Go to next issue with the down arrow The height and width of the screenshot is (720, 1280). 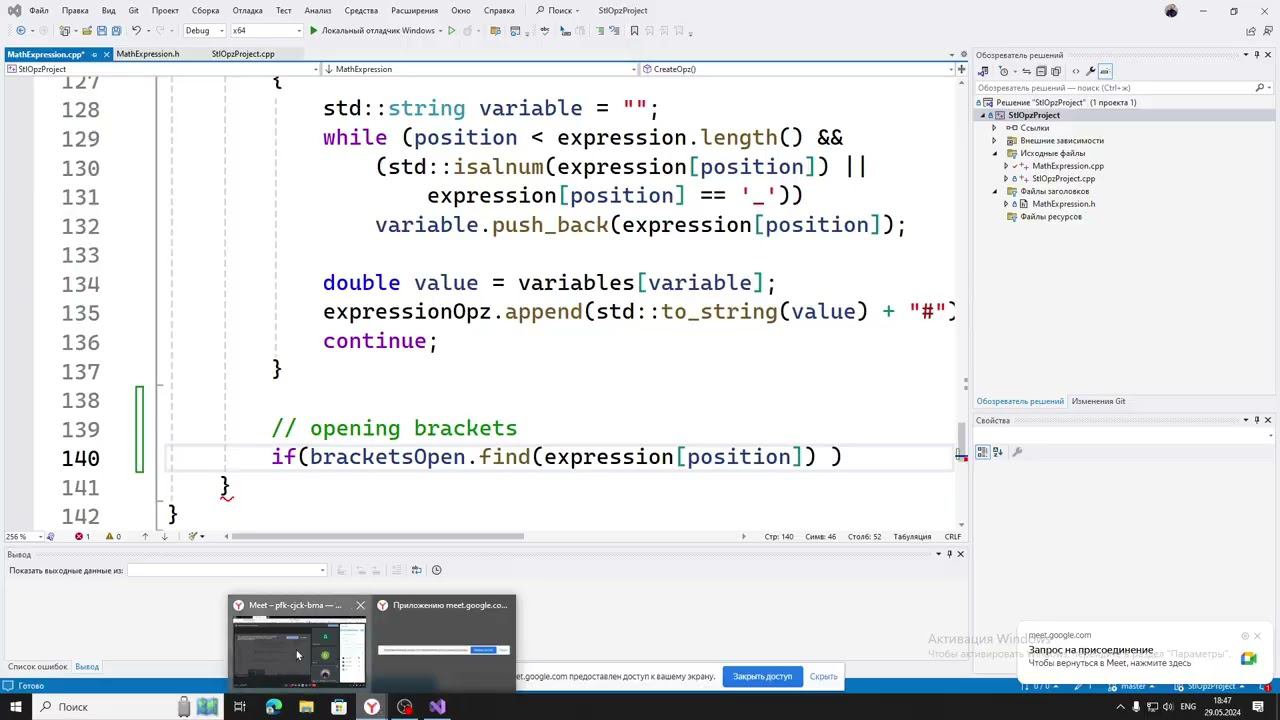165,537
